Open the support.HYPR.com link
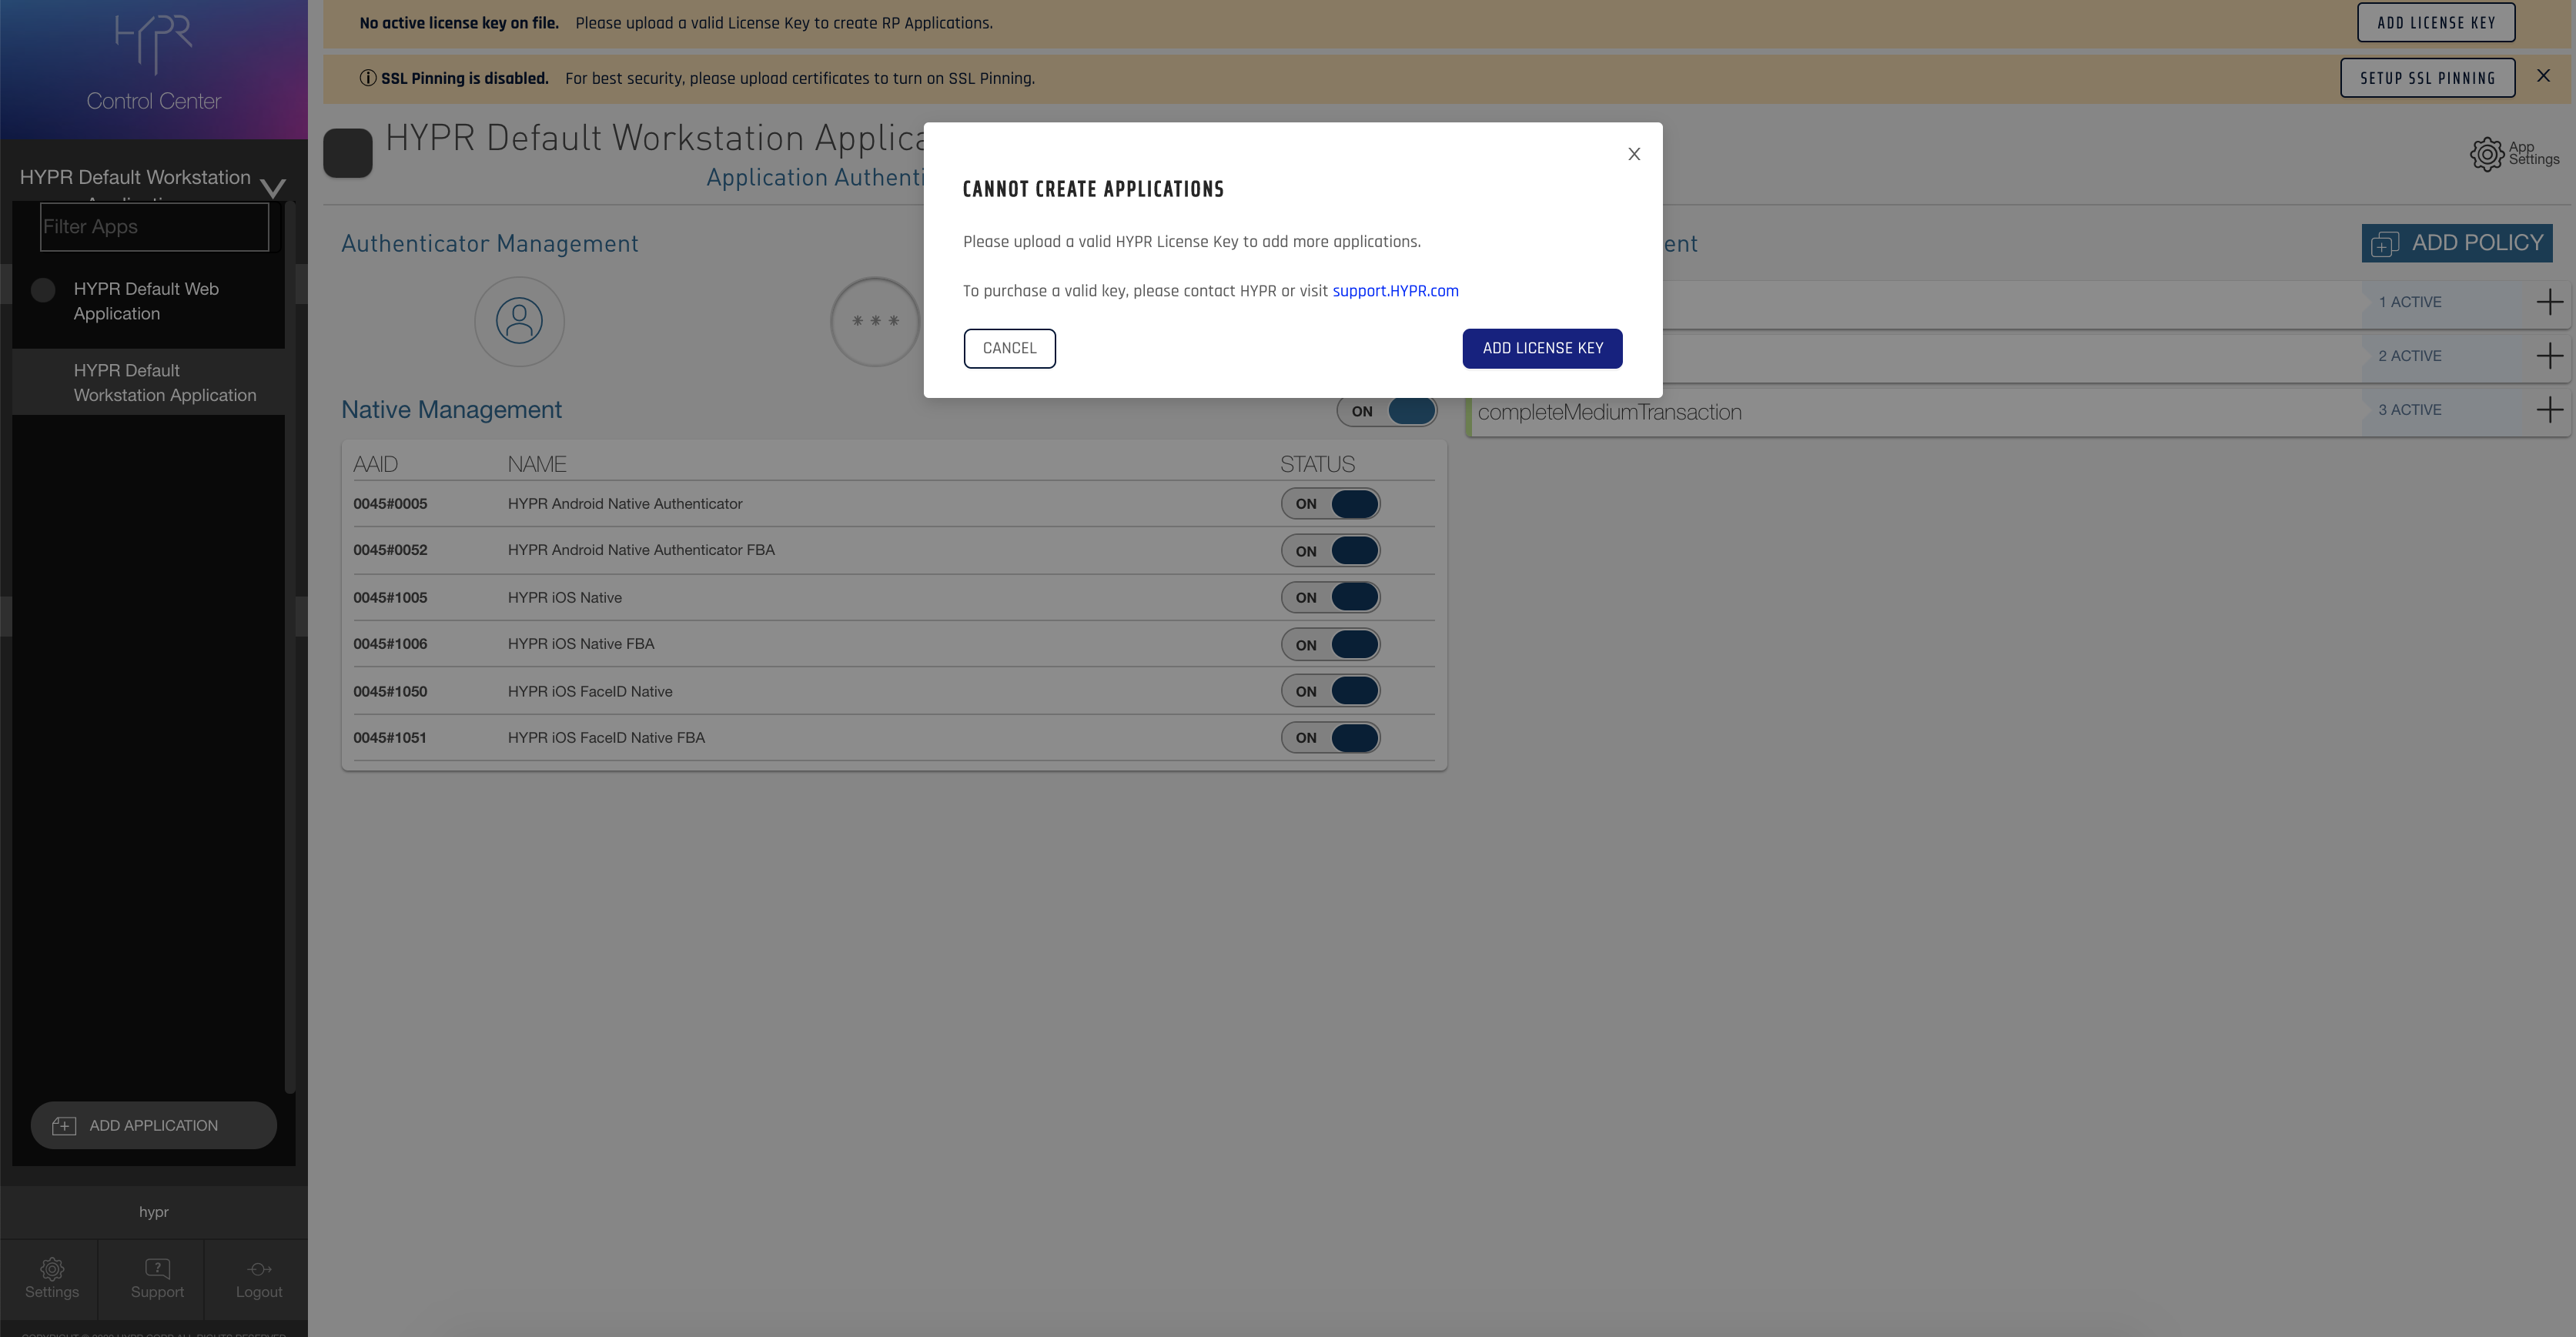Viewport: 2576px width, 1337px height. pos(1395,291)
